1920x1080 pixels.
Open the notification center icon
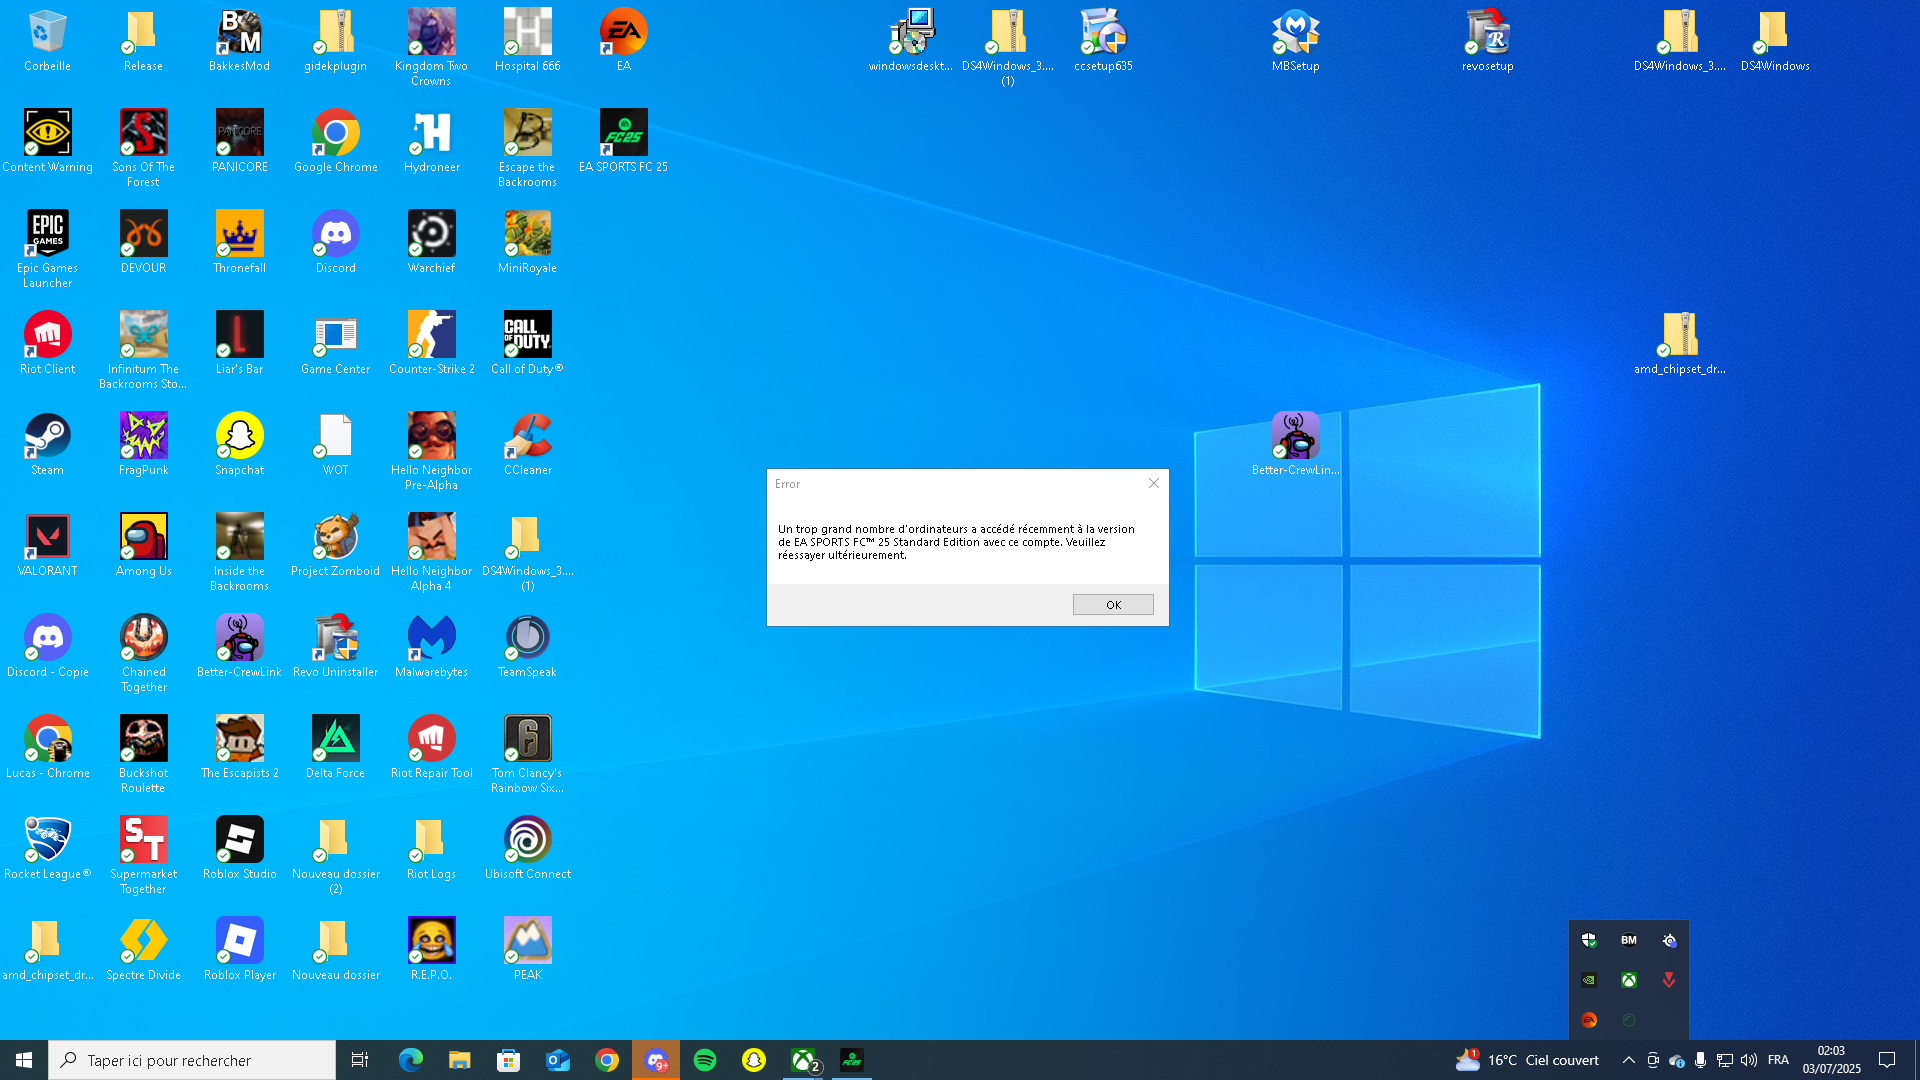pyautogui.click(x=1887, y=1060)
